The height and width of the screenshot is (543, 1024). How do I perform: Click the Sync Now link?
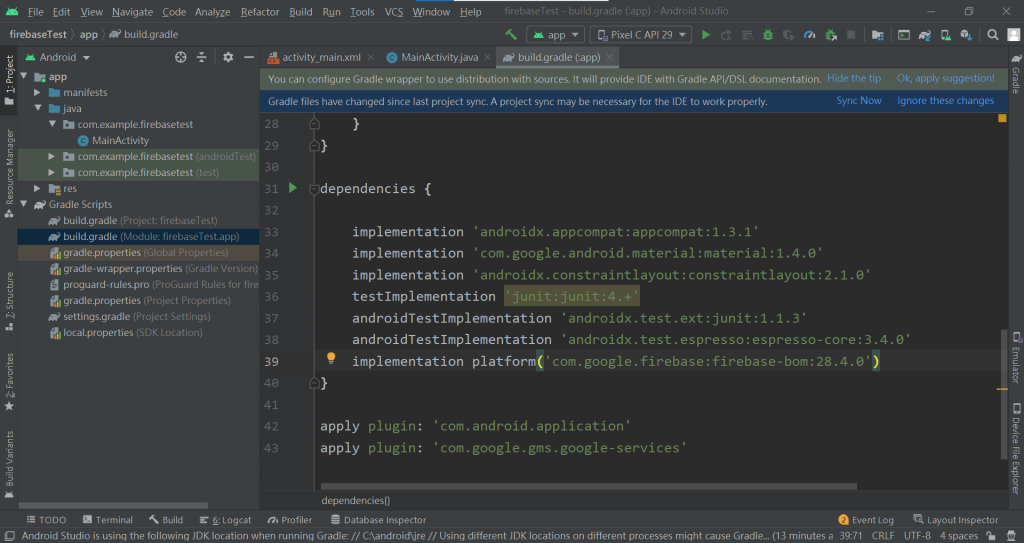(859, 101)
